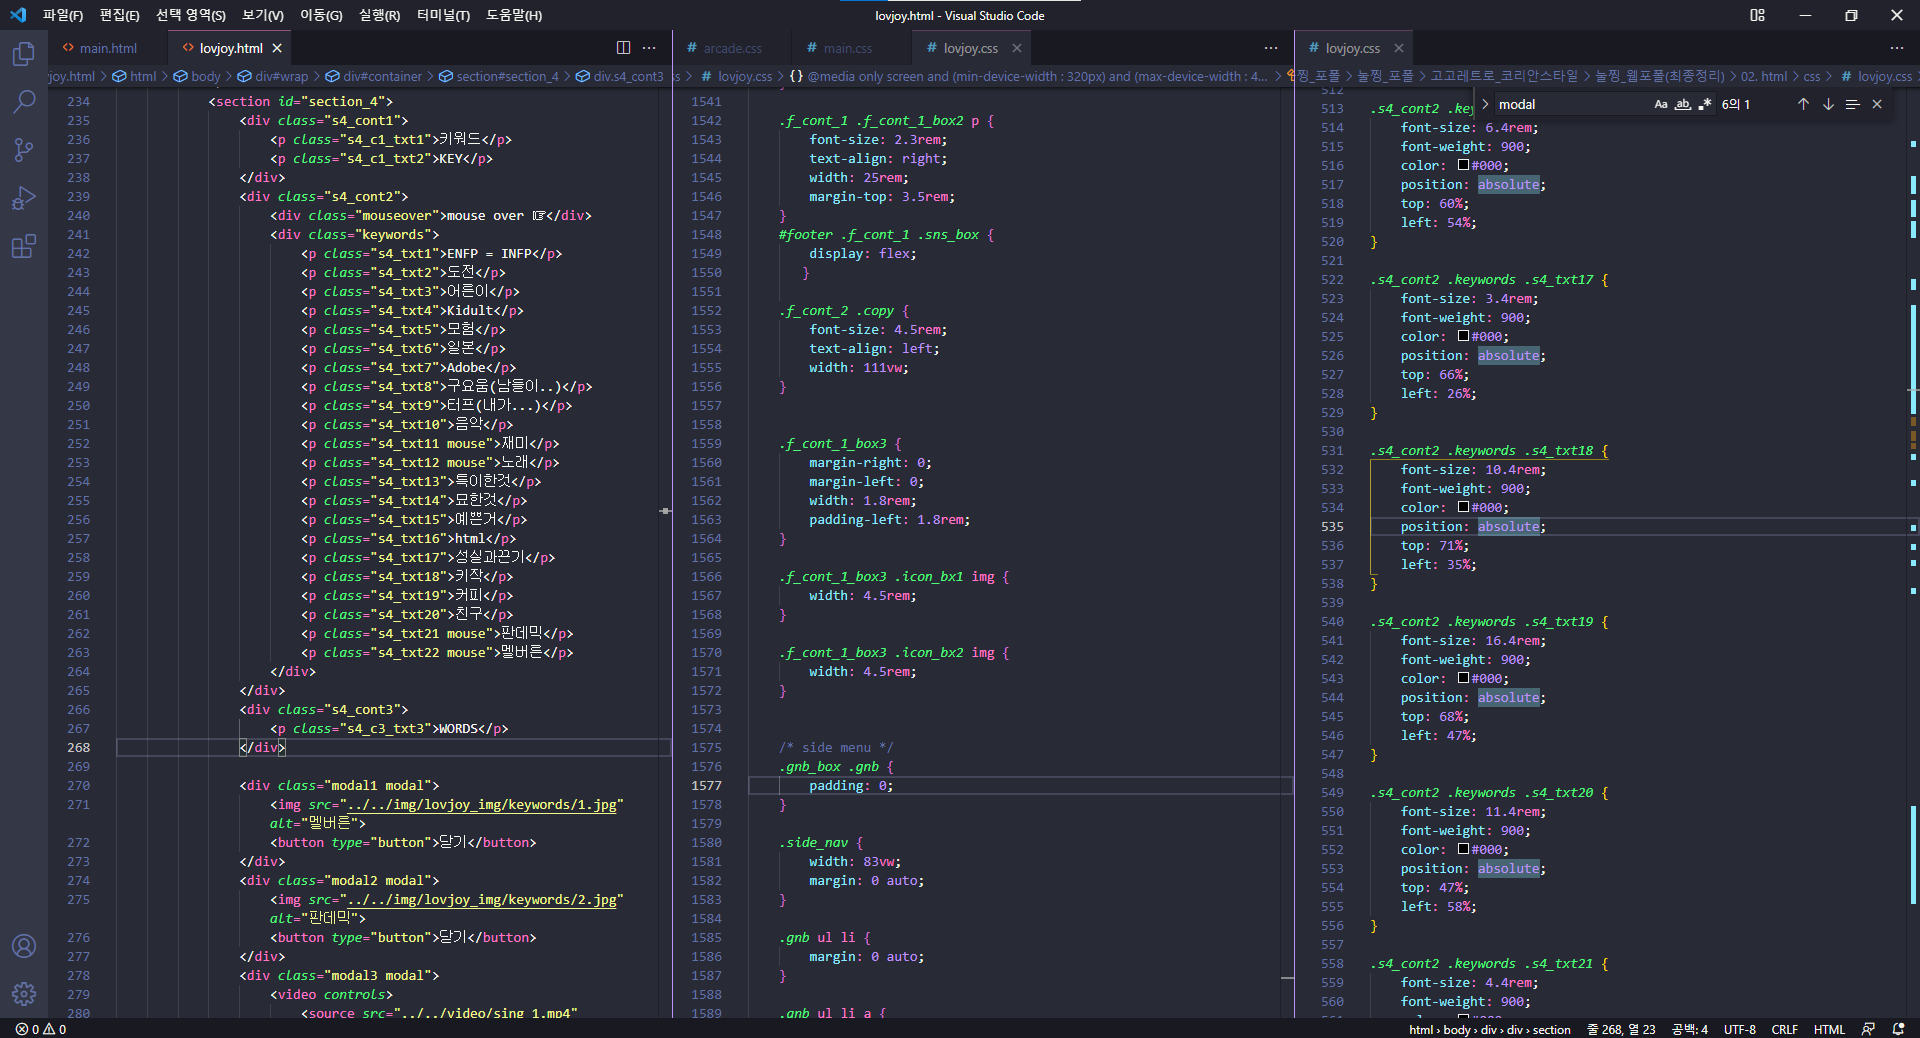The image size is (1920, 1038).
Task: Open the 보기(V) menu
Action: coord(262,15)
